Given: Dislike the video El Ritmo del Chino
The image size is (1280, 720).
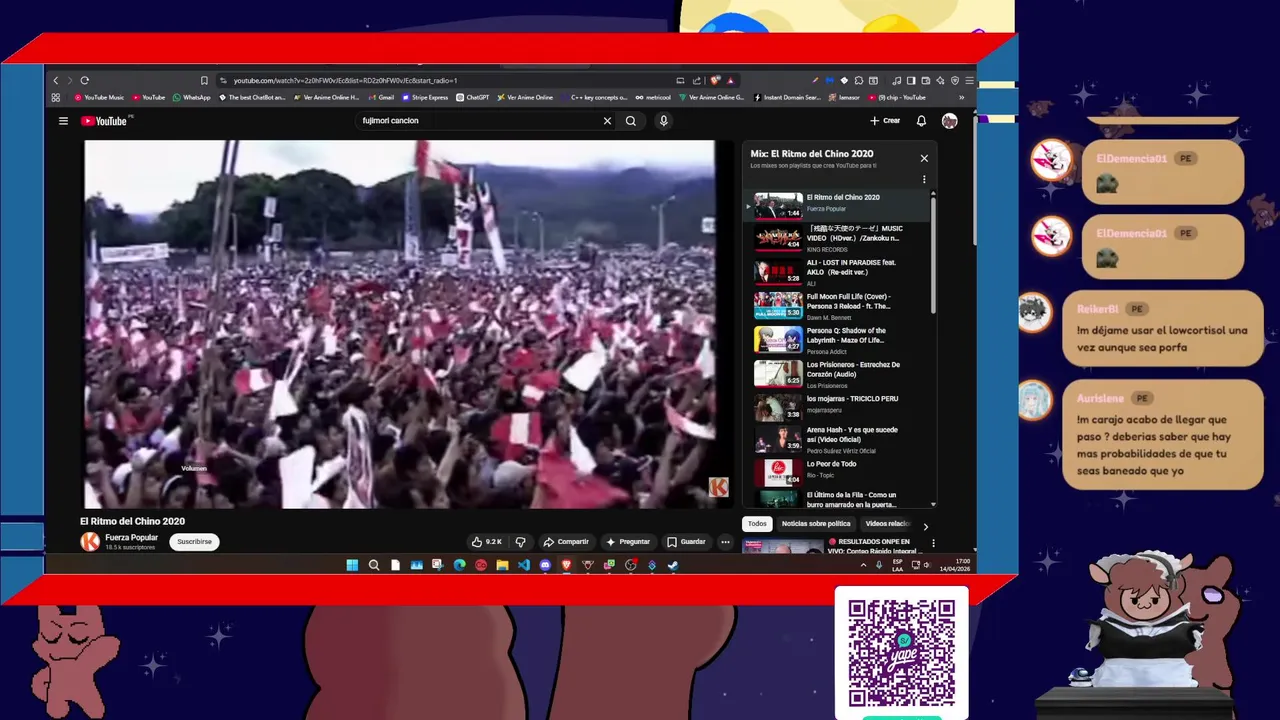Looking at the screenshot, I should click(x=520, y=542).
